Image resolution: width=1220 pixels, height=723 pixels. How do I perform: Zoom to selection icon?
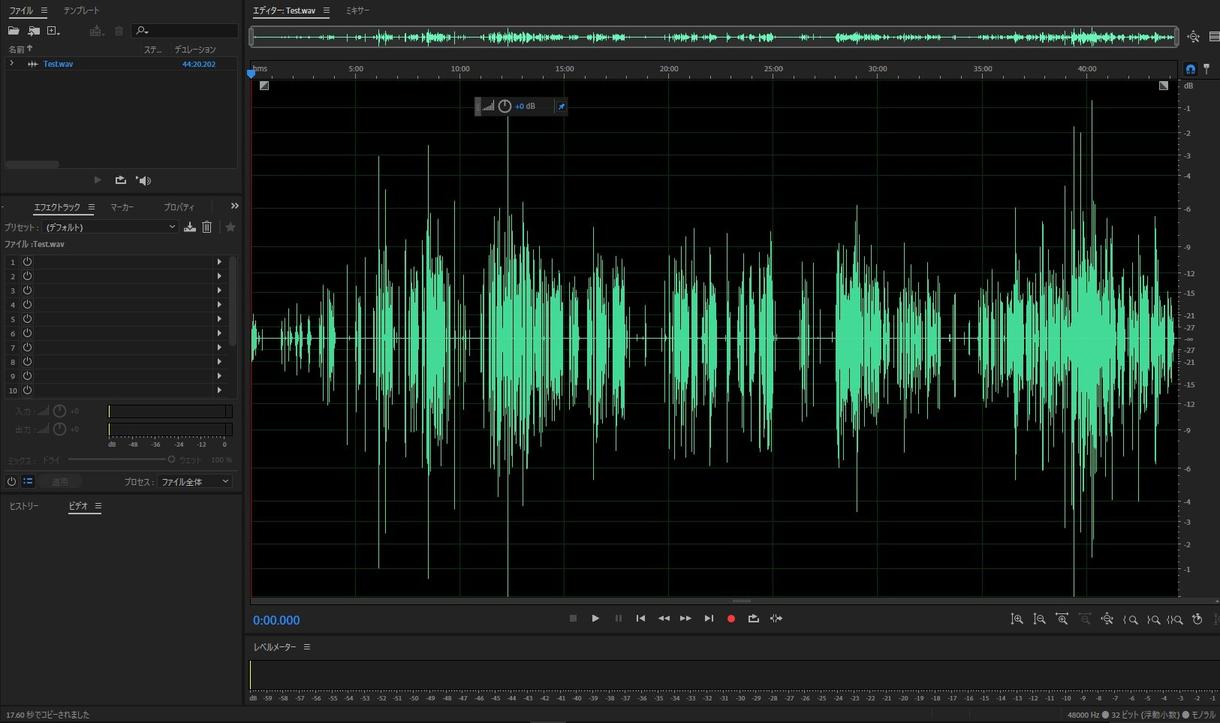[1176, 619]
